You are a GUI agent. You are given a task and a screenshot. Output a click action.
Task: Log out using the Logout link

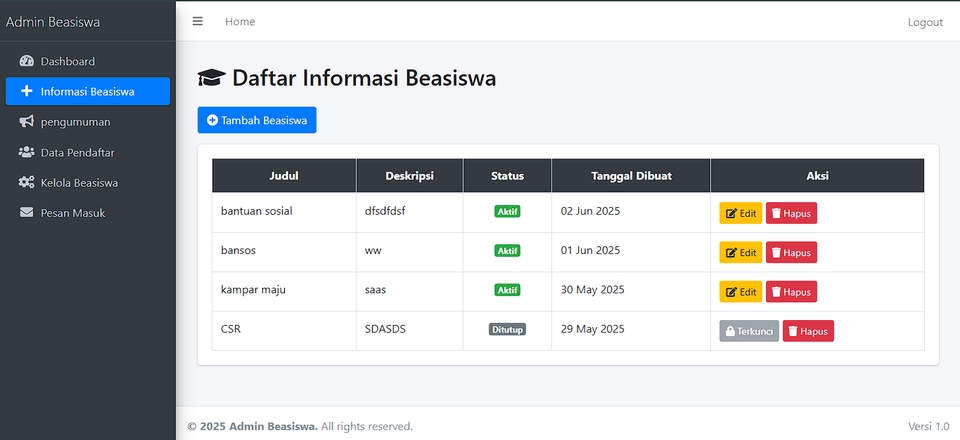coord(925,22)
